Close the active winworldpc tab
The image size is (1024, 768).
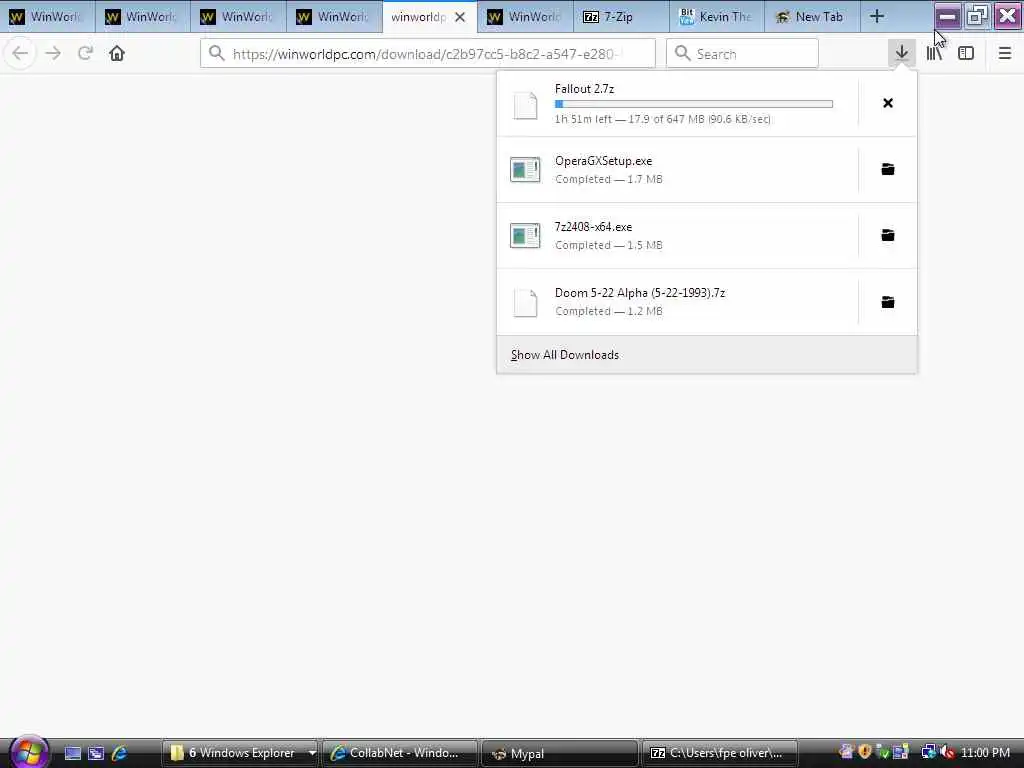(x=460, y=17)
